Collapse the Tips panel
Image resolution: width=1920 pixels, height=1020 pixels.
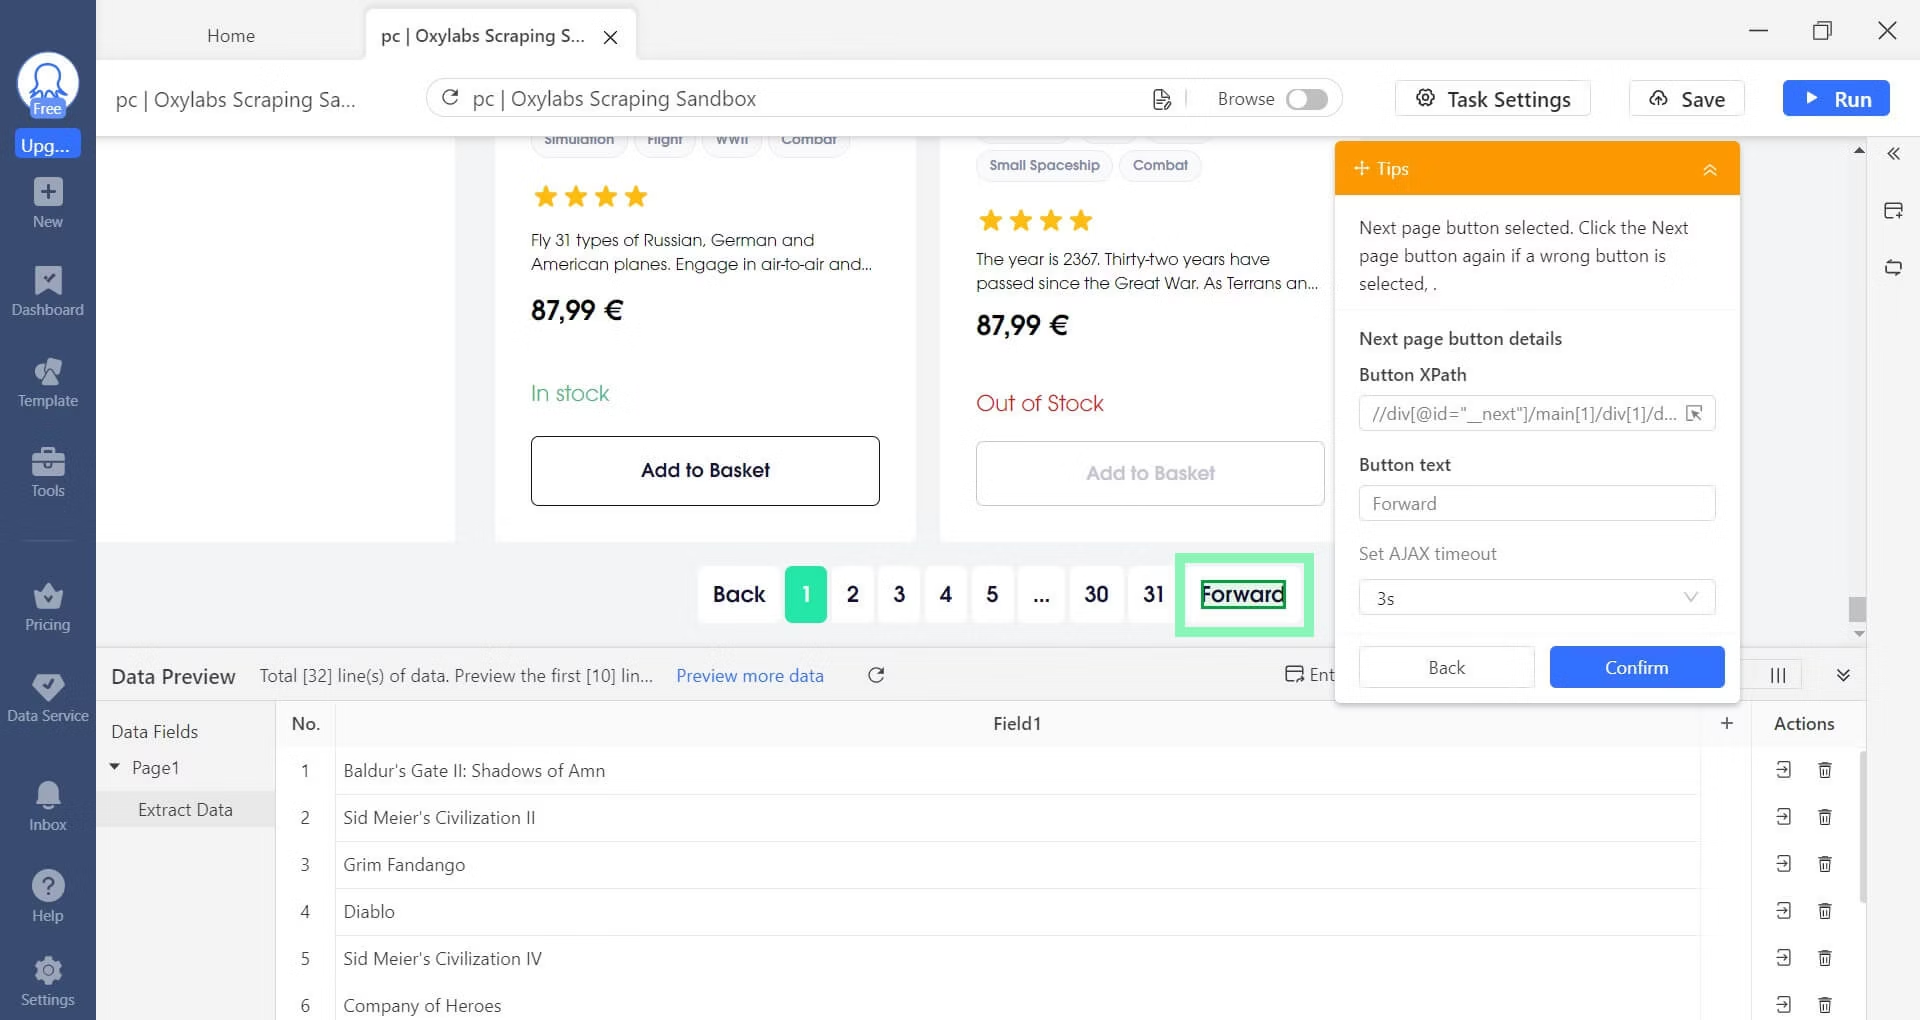(1709, 169)
